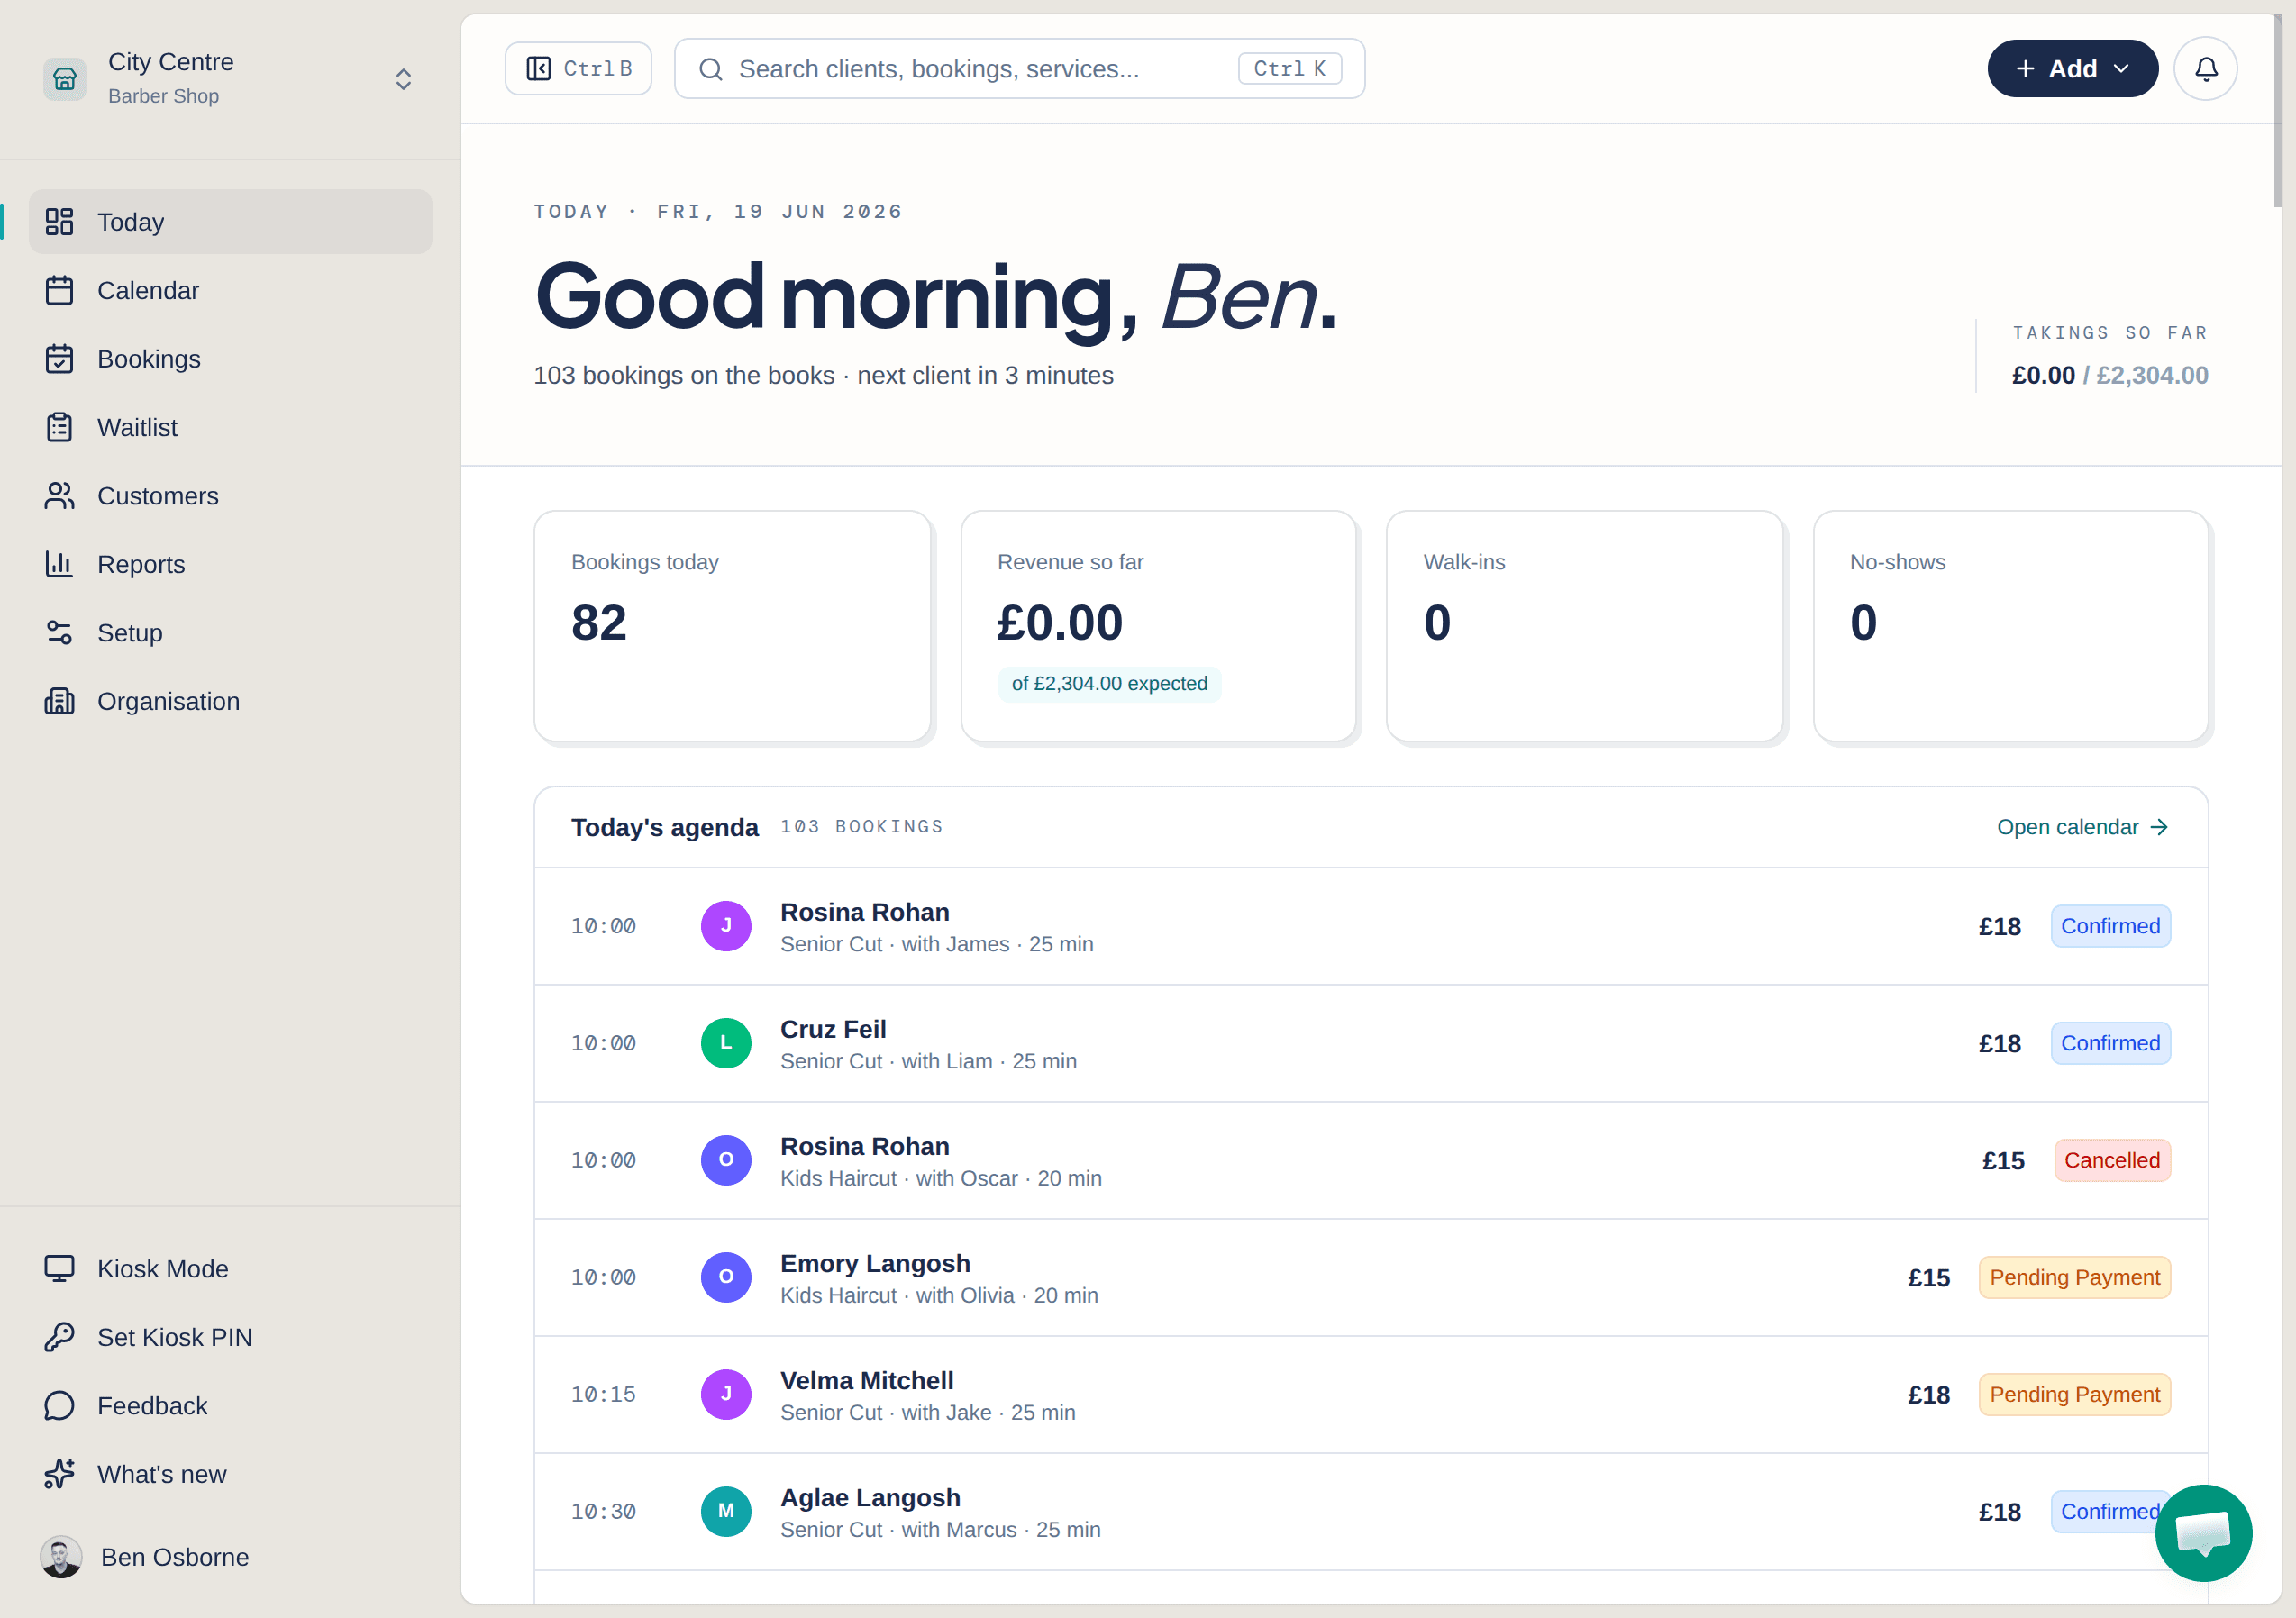Click Jake avatar on Velma Mitchell row

[726, 1394]
